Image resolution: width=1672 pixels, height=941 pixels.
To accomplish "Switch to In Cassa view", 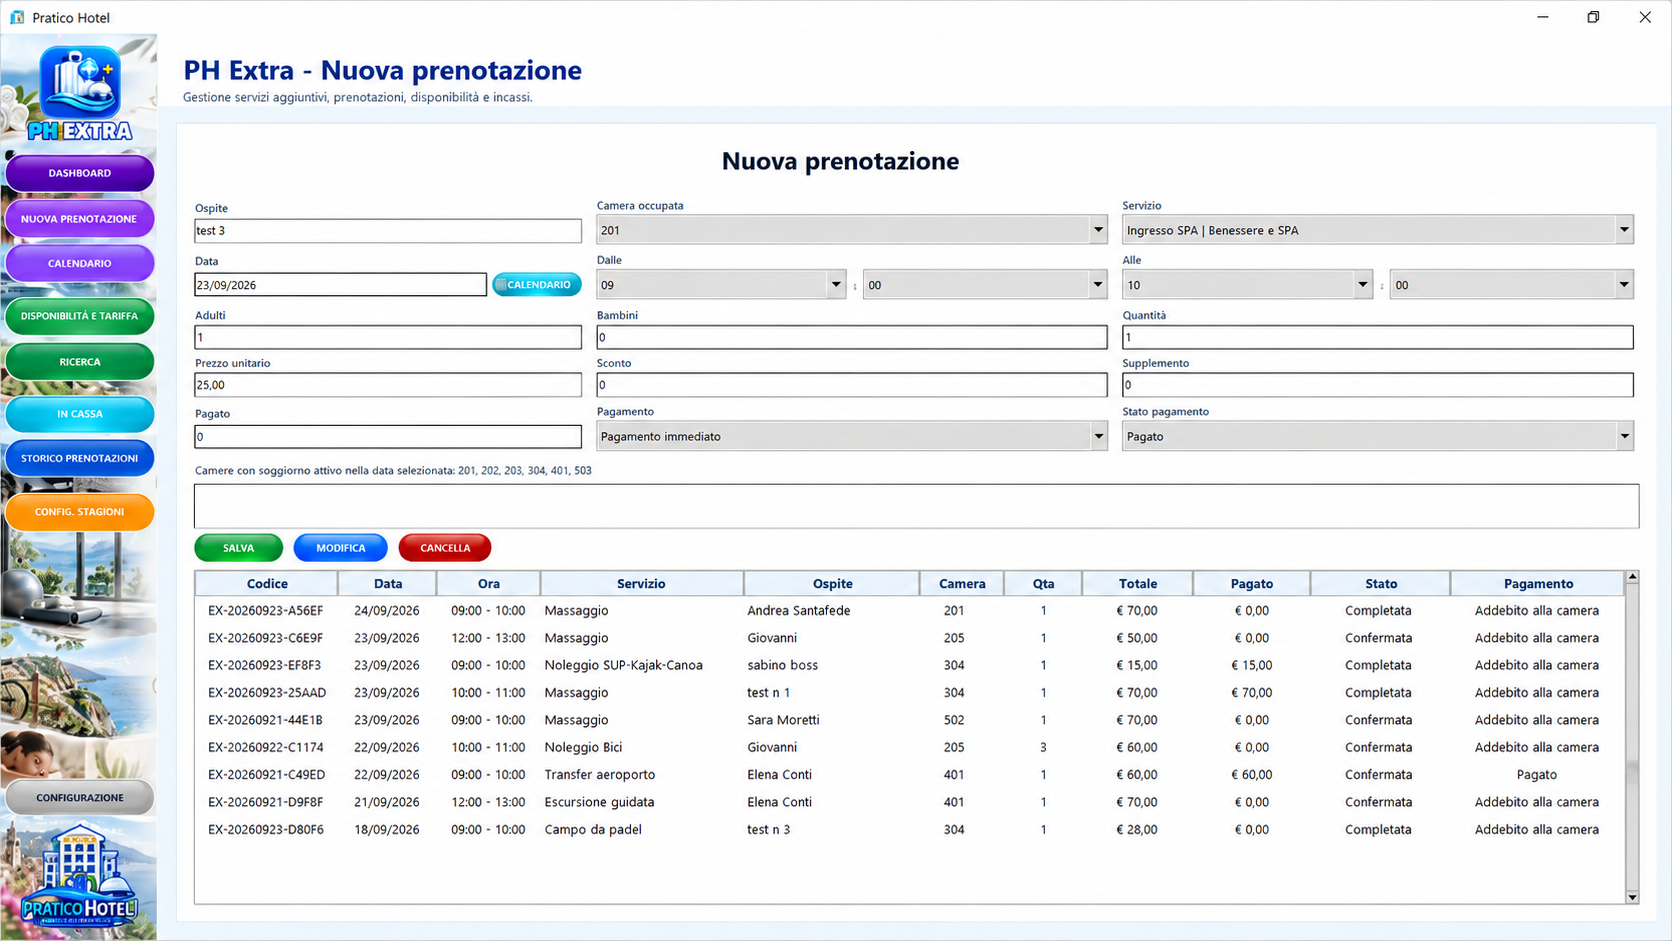I will point(80,414).
